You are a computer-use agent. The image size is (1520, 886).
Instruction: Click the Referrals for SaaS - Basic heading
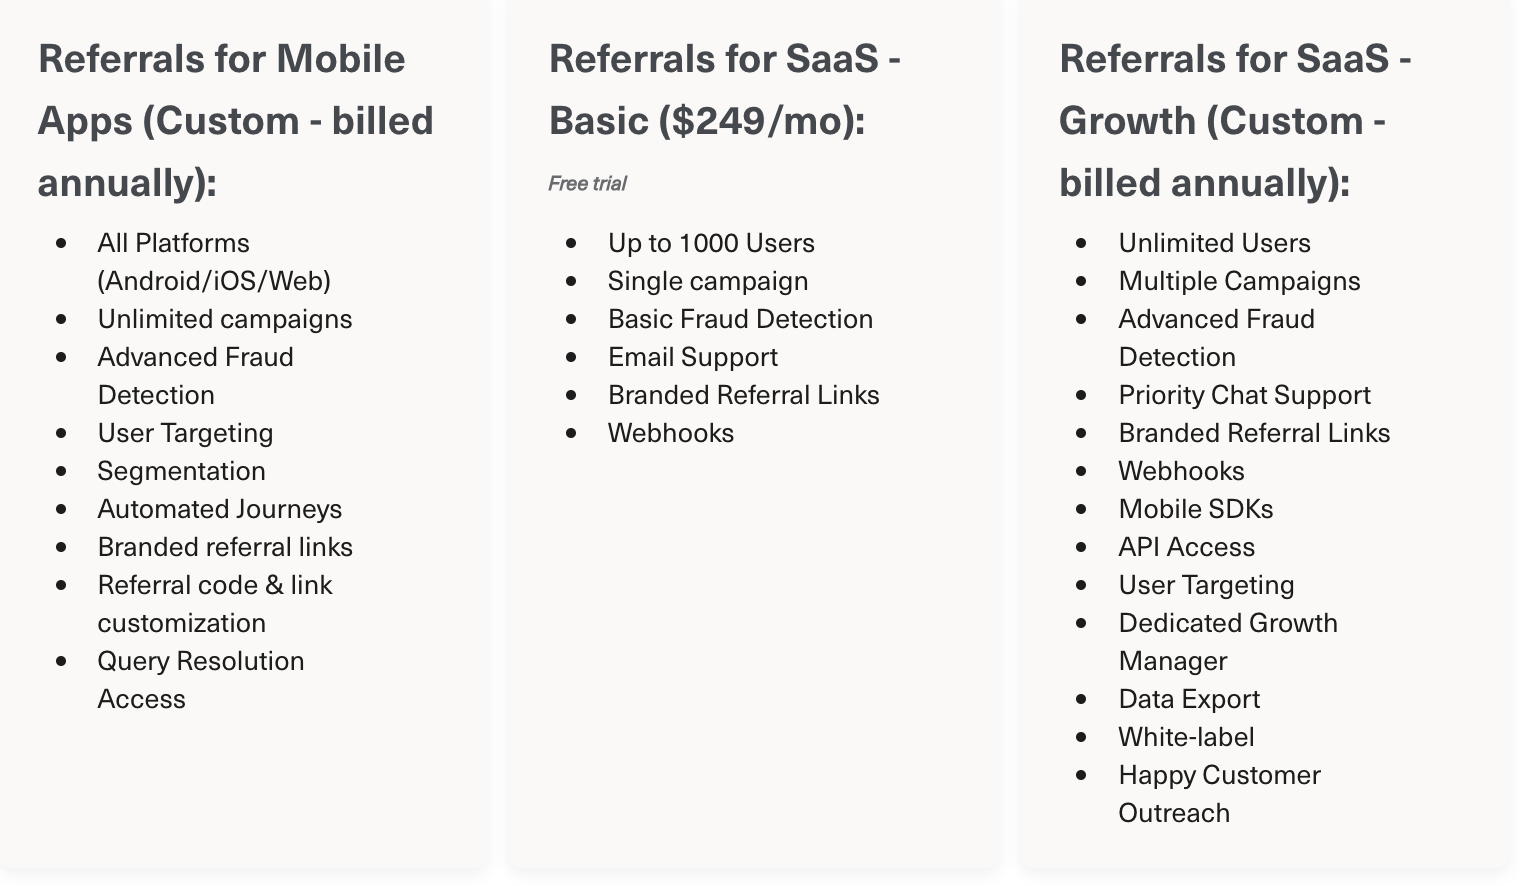(724, 90)
